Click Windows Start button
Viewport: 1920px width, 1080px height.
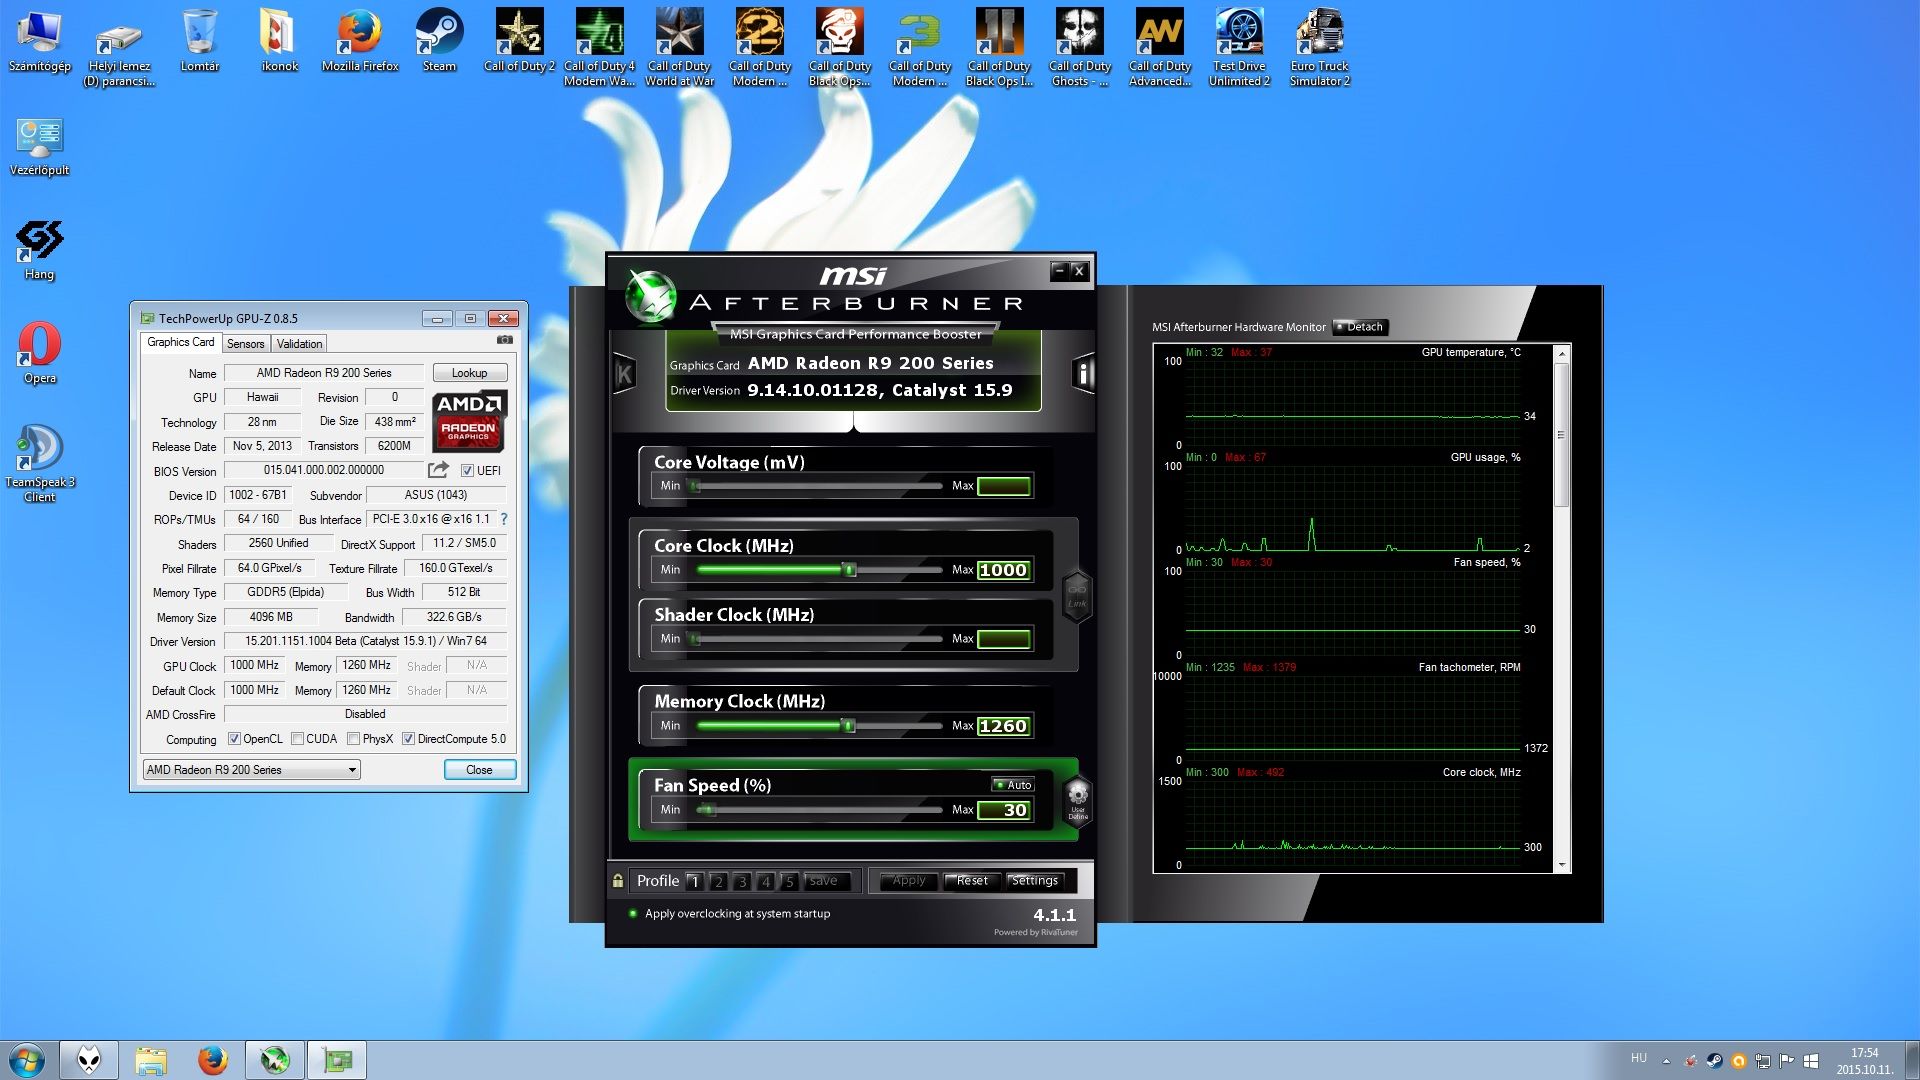(x=27, y=1060)
